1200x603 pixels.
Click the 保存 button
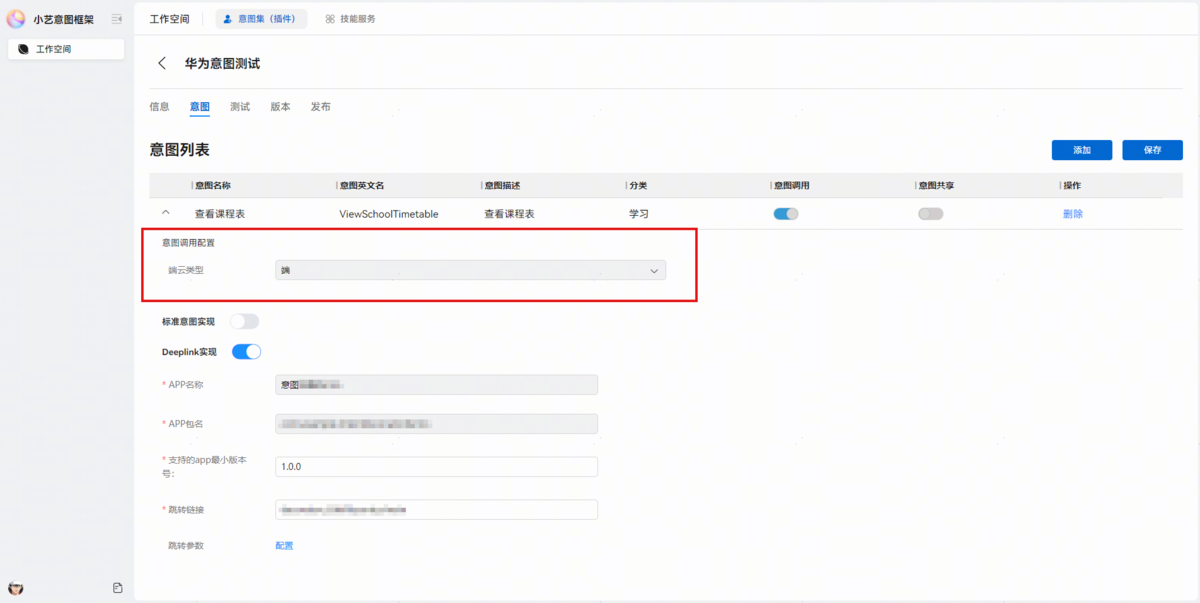1152,150
